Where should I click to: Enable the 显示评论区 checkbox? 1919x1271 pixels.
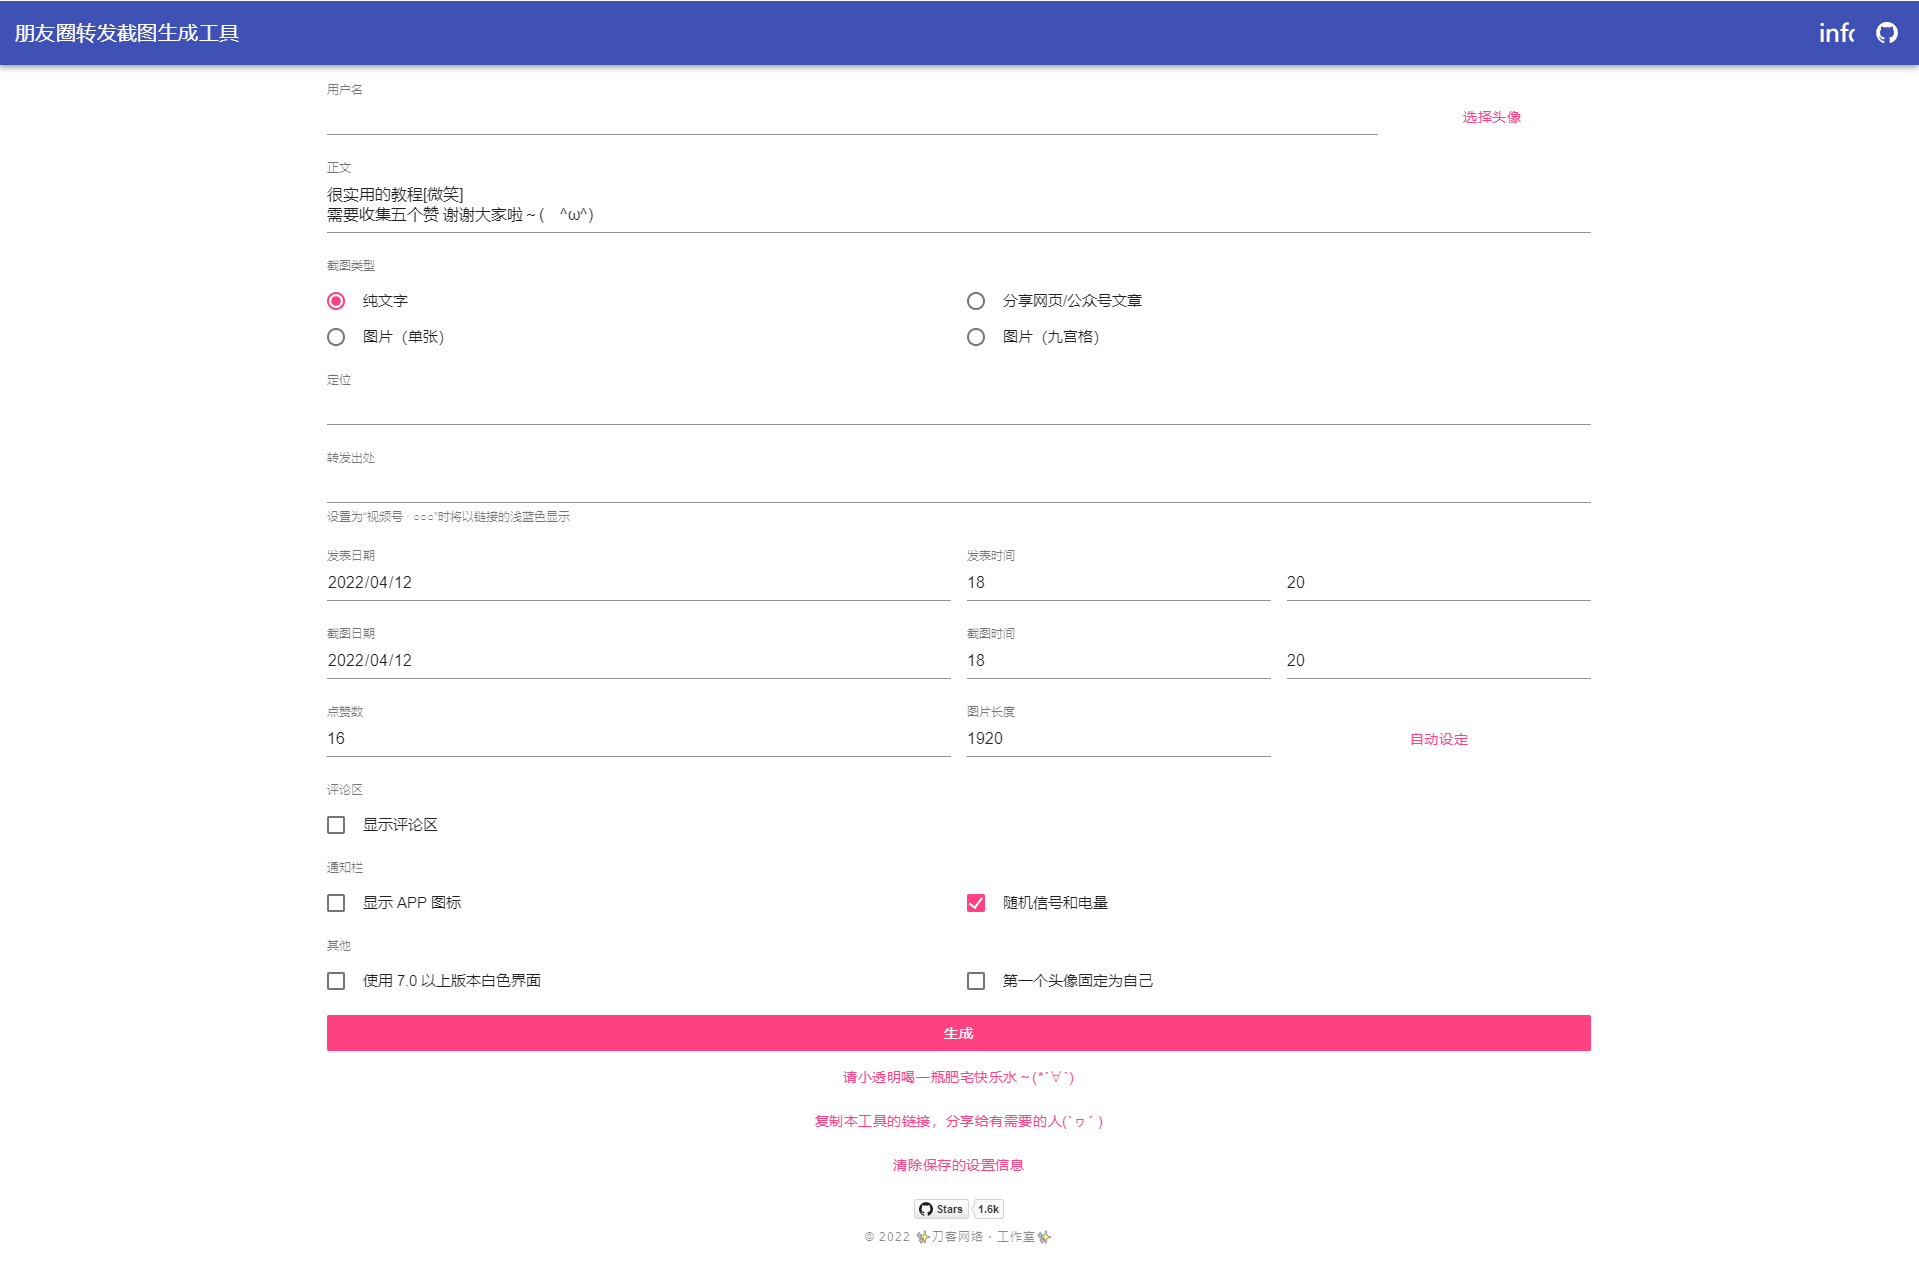[336, 824]
